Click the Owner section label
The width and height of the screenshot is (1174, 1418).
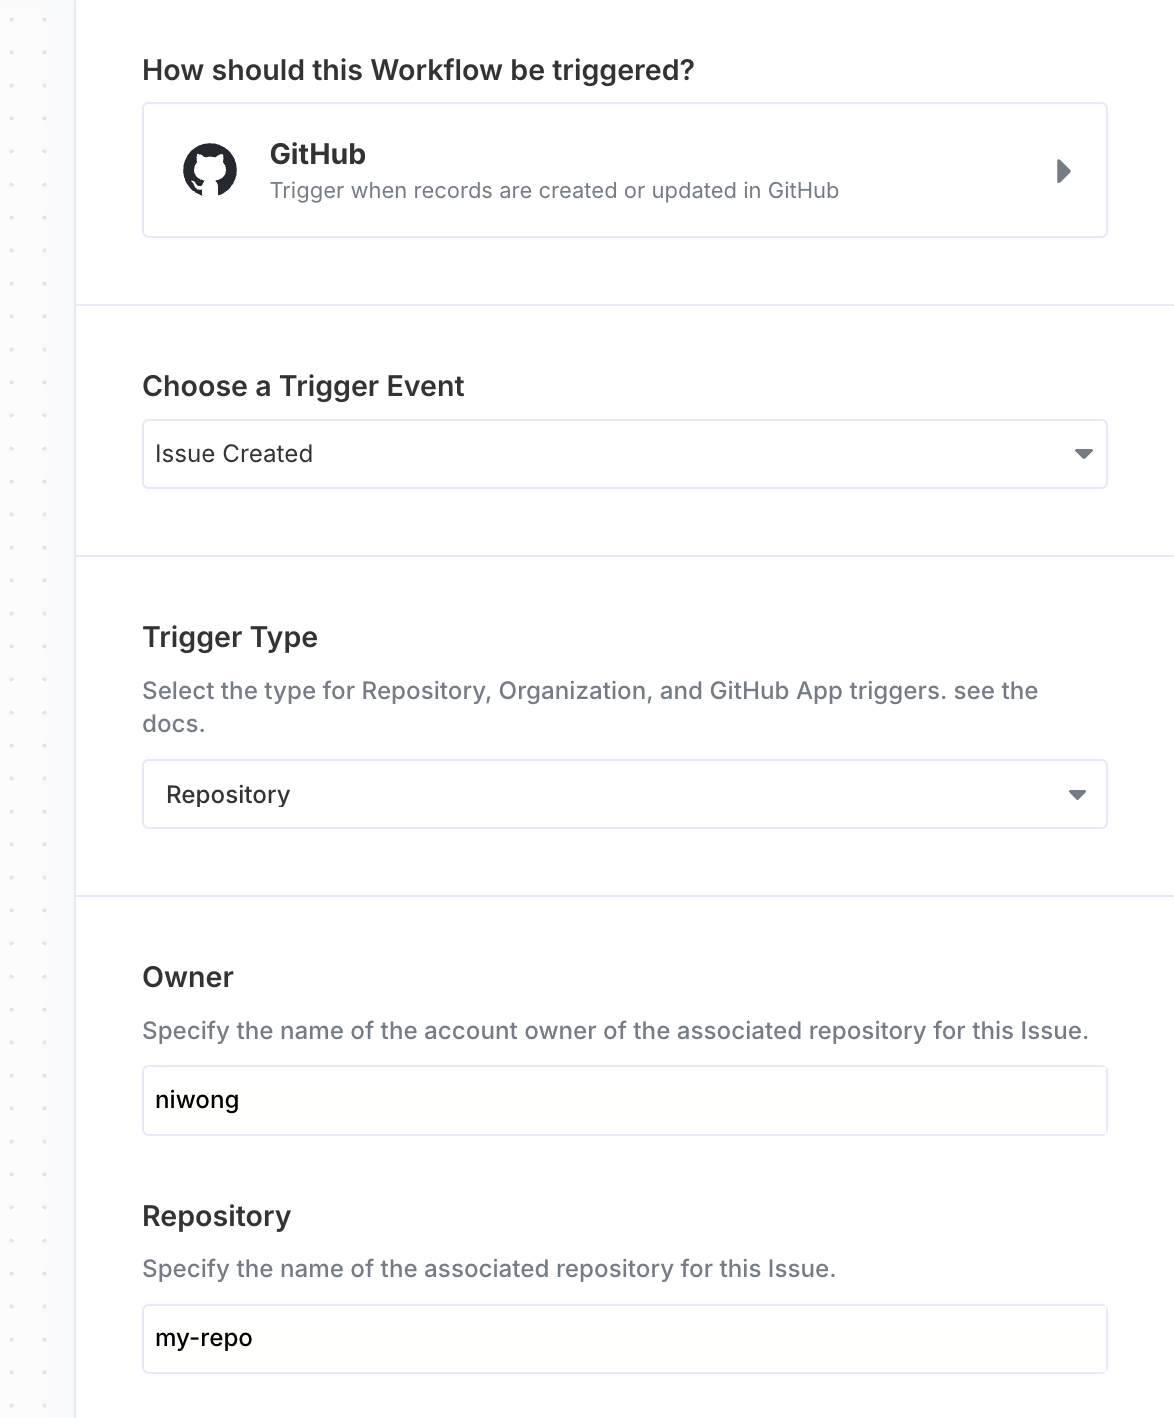pos(187,977)
